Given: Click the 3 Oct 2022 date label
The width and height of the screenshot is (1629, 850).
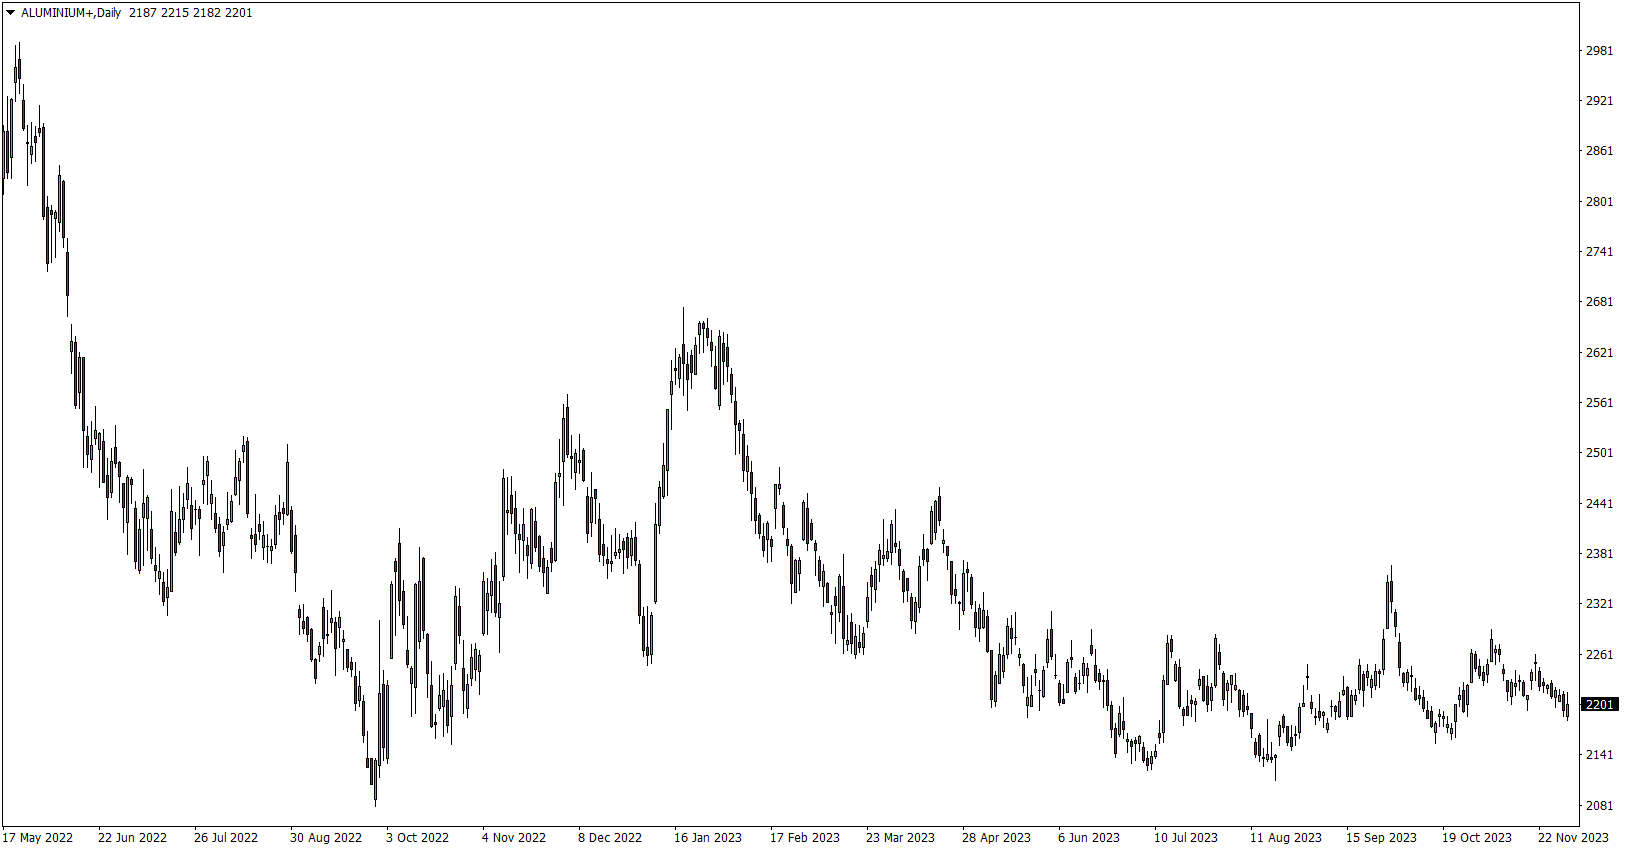Looking at the screenshot, I should 417,838.
